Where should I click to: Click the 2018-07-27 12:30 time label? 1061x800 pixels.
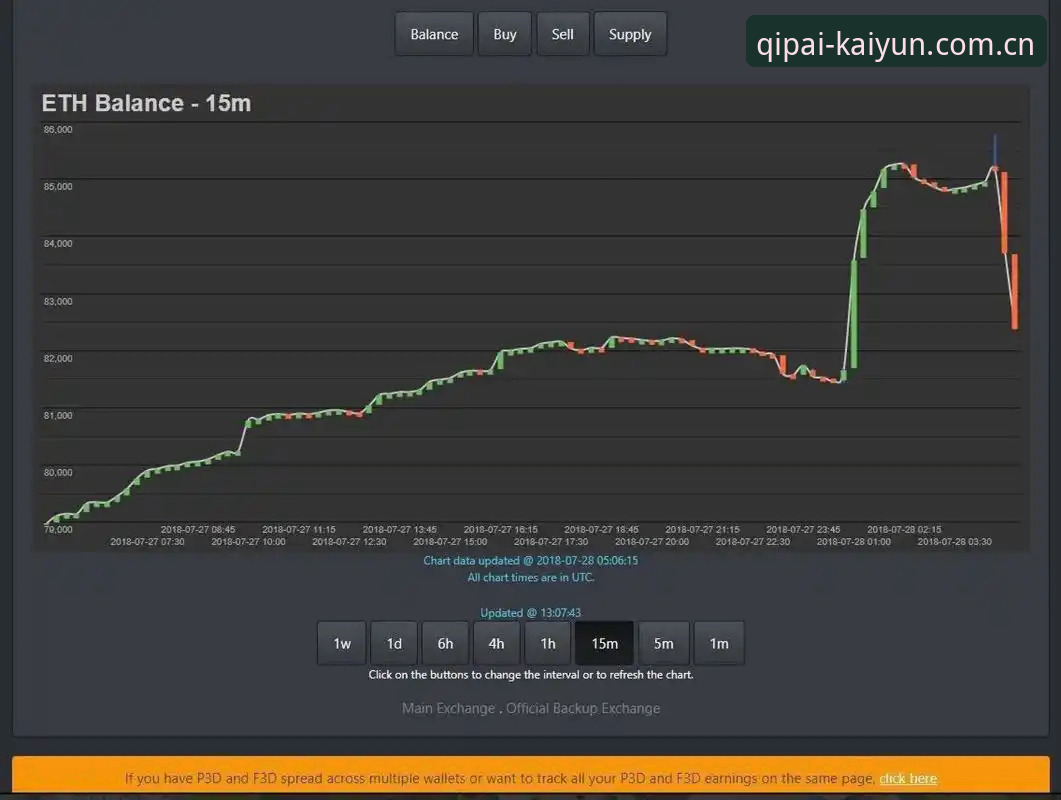349,541
